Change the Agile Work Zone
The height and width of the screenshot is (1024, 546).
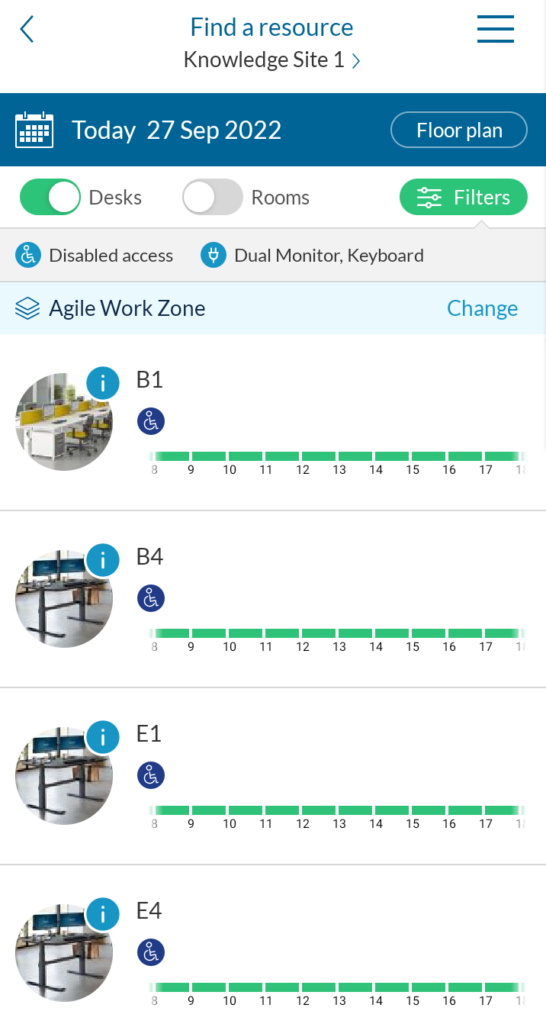click(x=482, y=308)
